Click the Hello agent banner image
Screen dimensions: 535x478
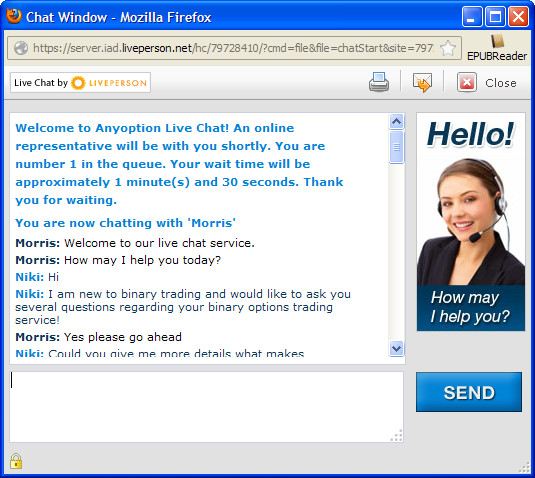(x=471, y=222)
